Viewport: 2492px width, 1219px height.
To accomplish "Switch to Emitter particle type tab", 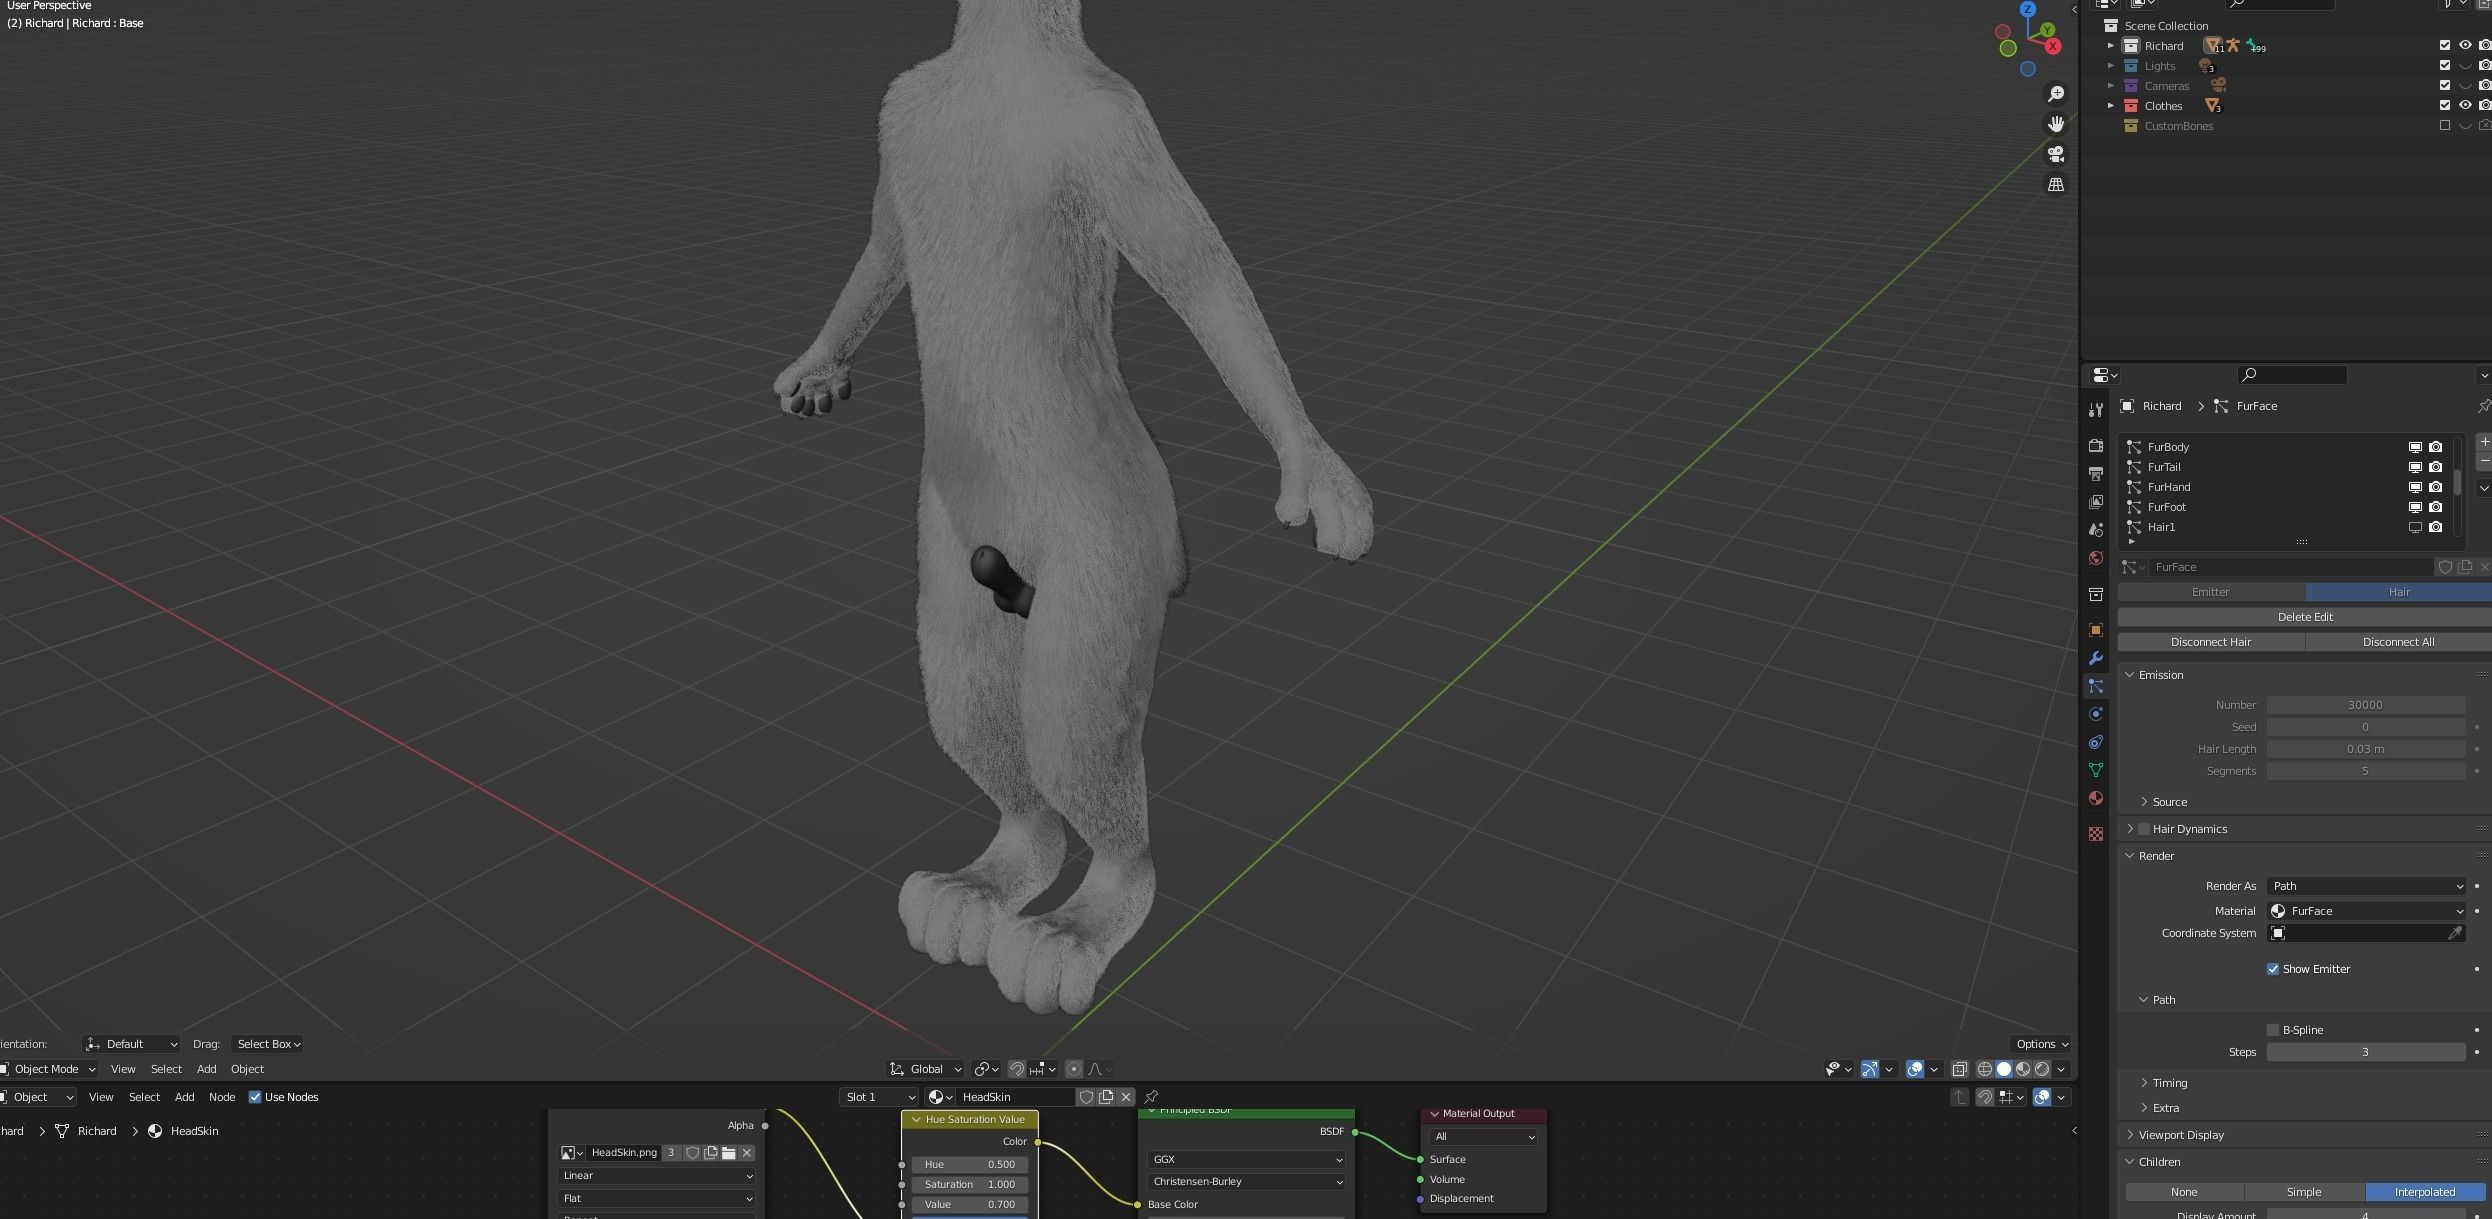I will click(2211, 592).
